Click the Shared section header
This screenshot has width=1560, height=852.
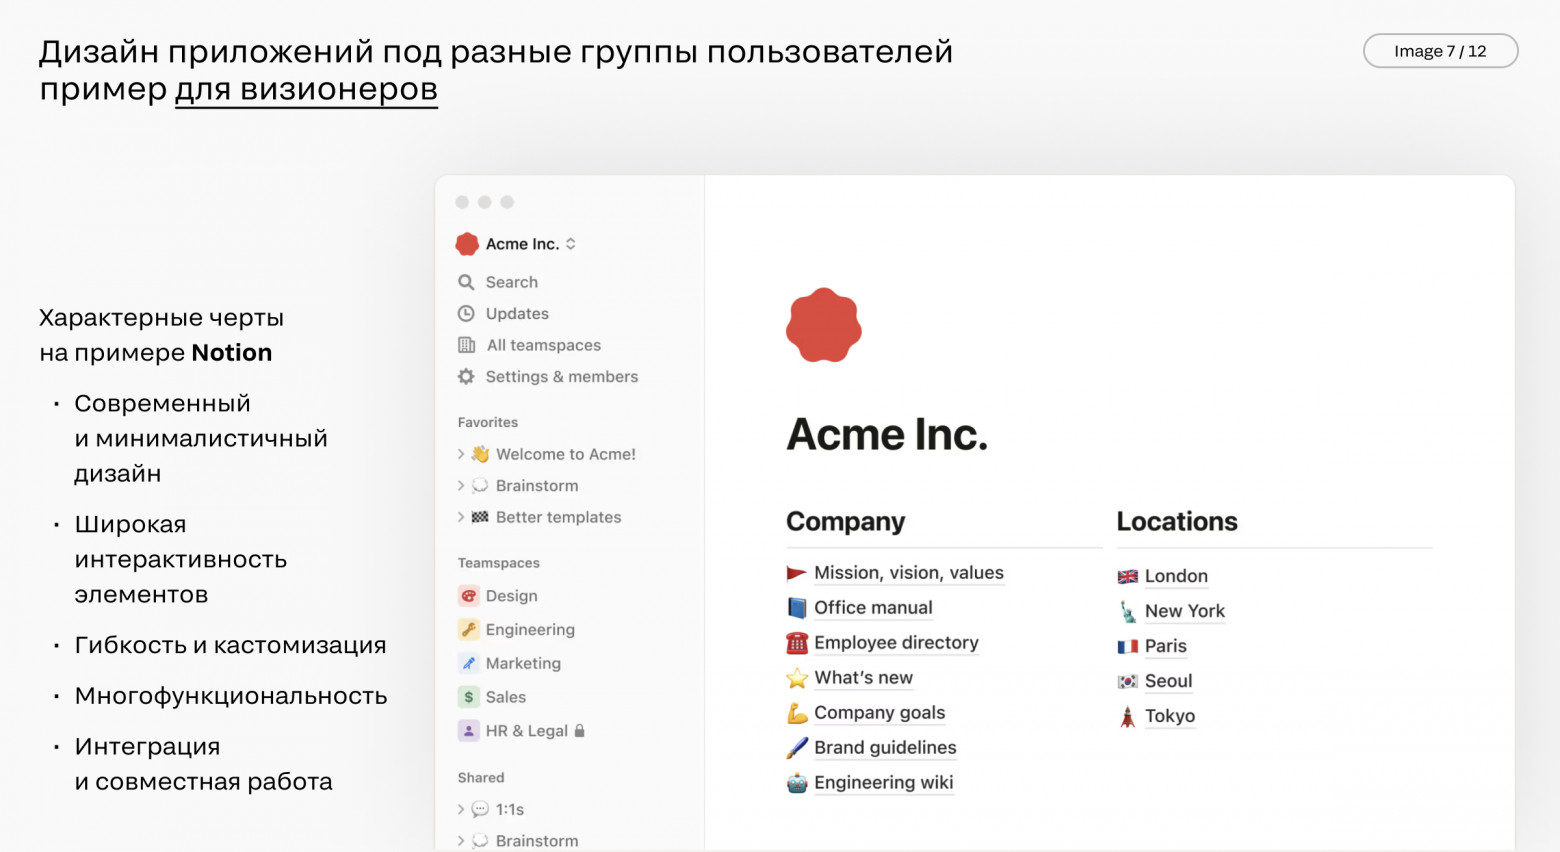click(480, 777)
